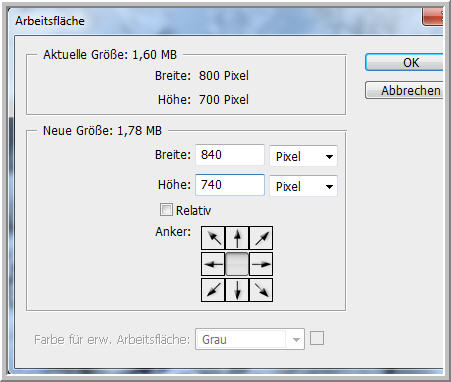The height and width of the screenshot is (382, 451).
Task: Set anchor to bottom-left arrow
Action: pyautogui.click(x=213, y=290)
